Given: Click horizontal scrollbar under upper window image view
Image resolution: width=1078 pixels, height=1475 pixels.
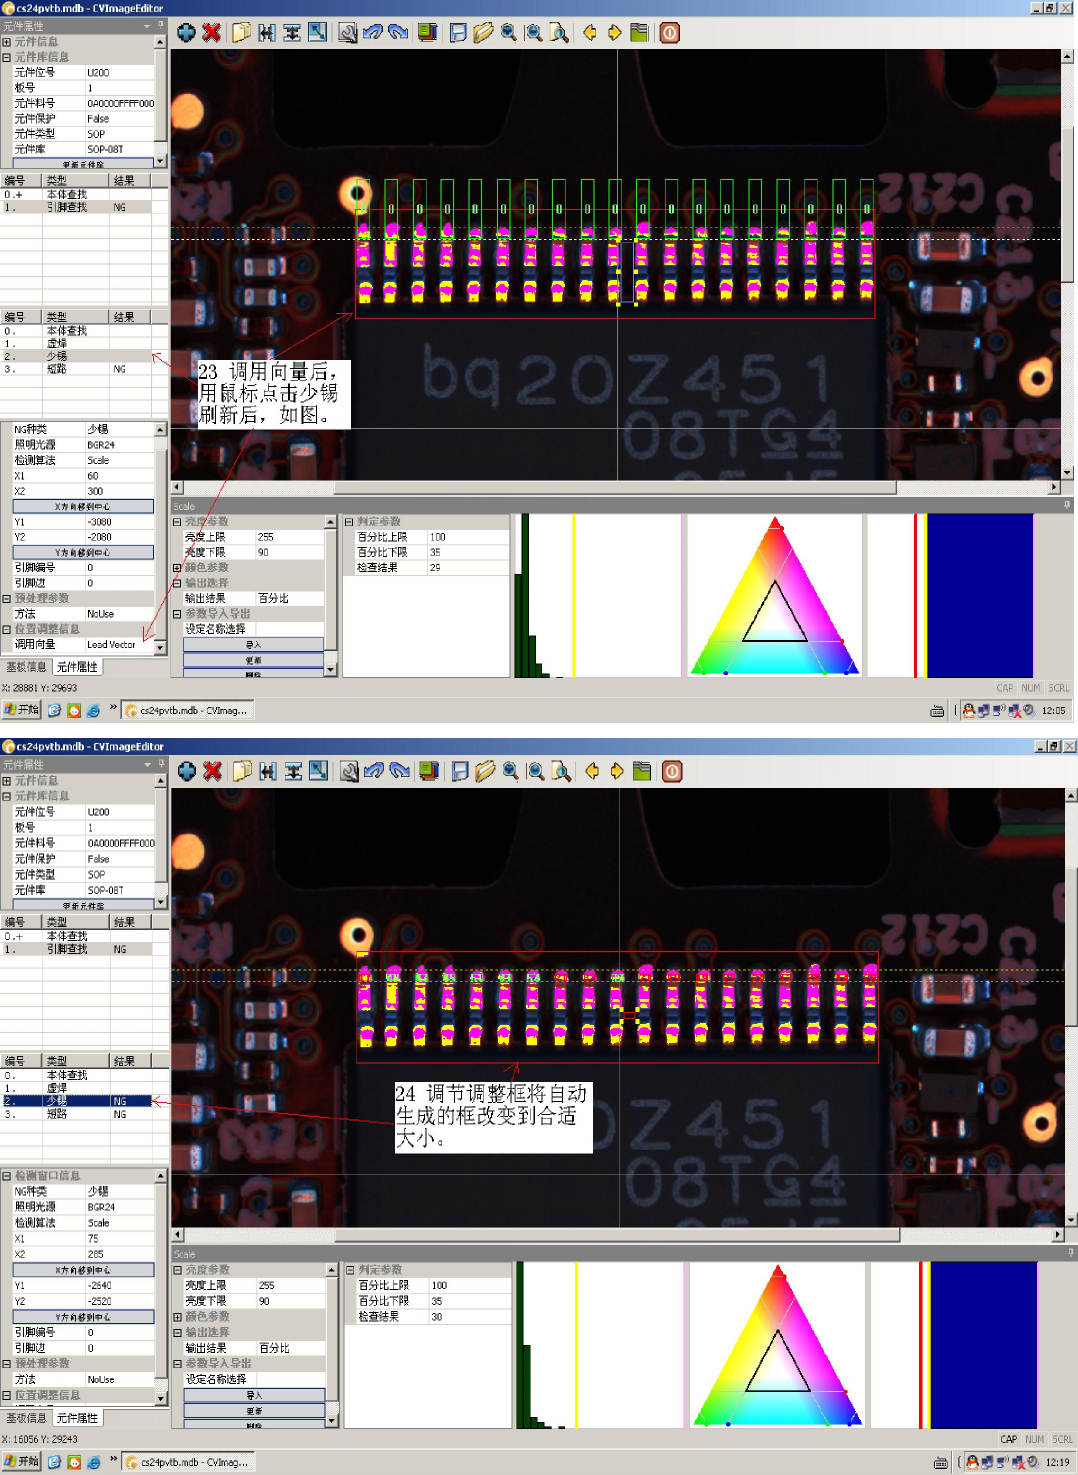Looking at the screenshot, I should click(x=615, y=488).
